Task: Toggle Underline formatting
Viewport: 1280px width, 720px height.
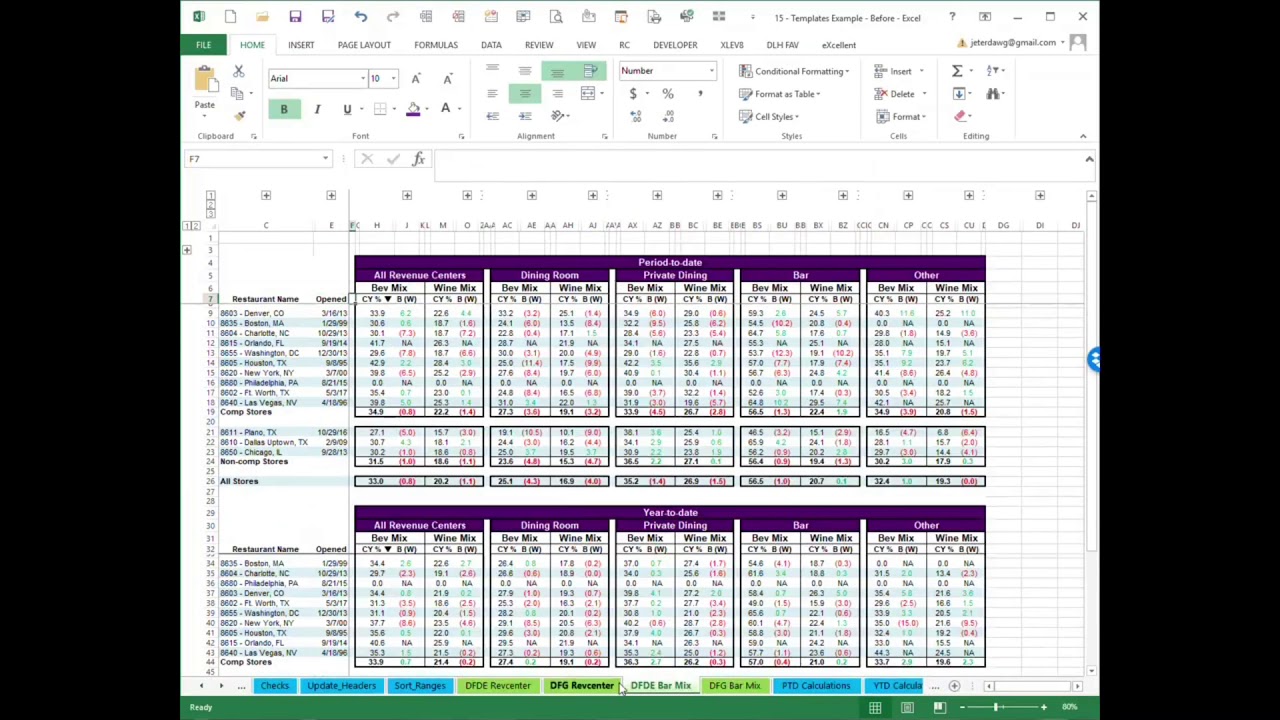Action: [x=347, y=109]
